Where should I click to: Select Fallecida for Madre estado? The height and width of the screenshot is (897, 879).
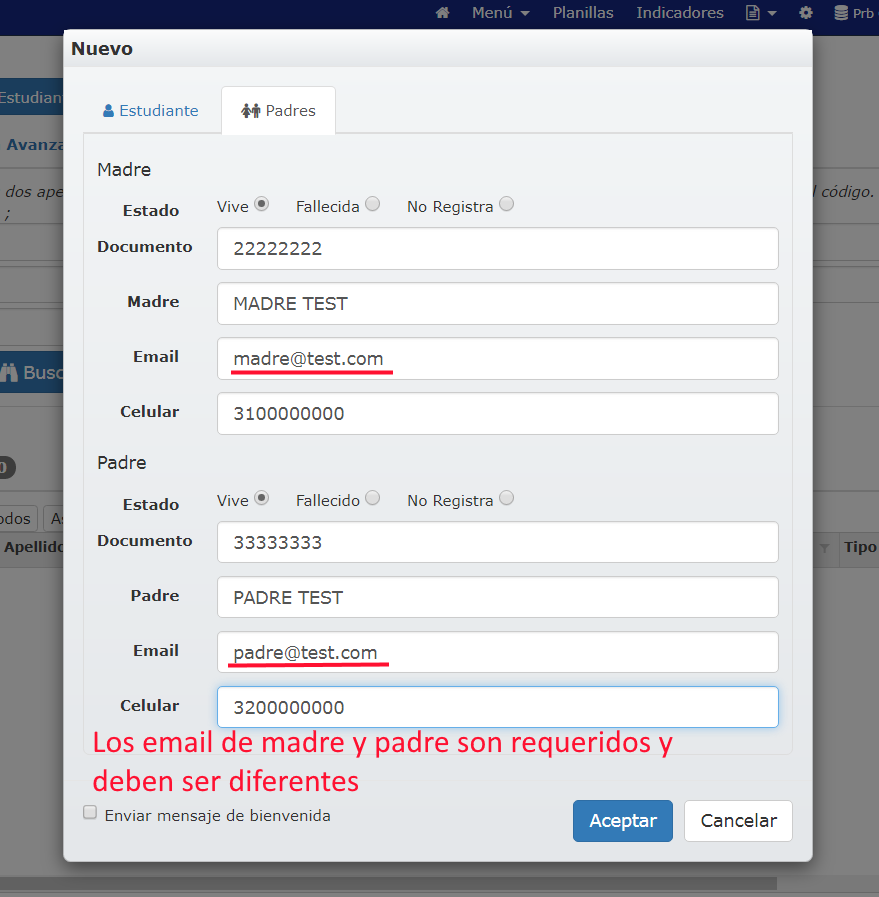coord(372,204)
